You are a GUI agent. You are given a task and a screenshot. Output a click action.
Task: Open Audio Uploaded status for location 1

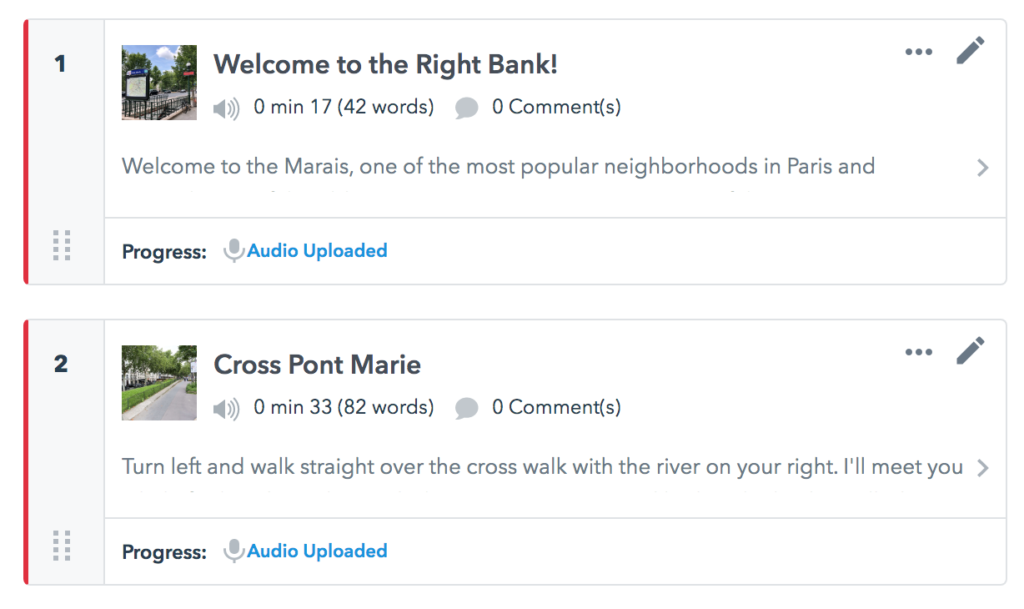(317, 251)
